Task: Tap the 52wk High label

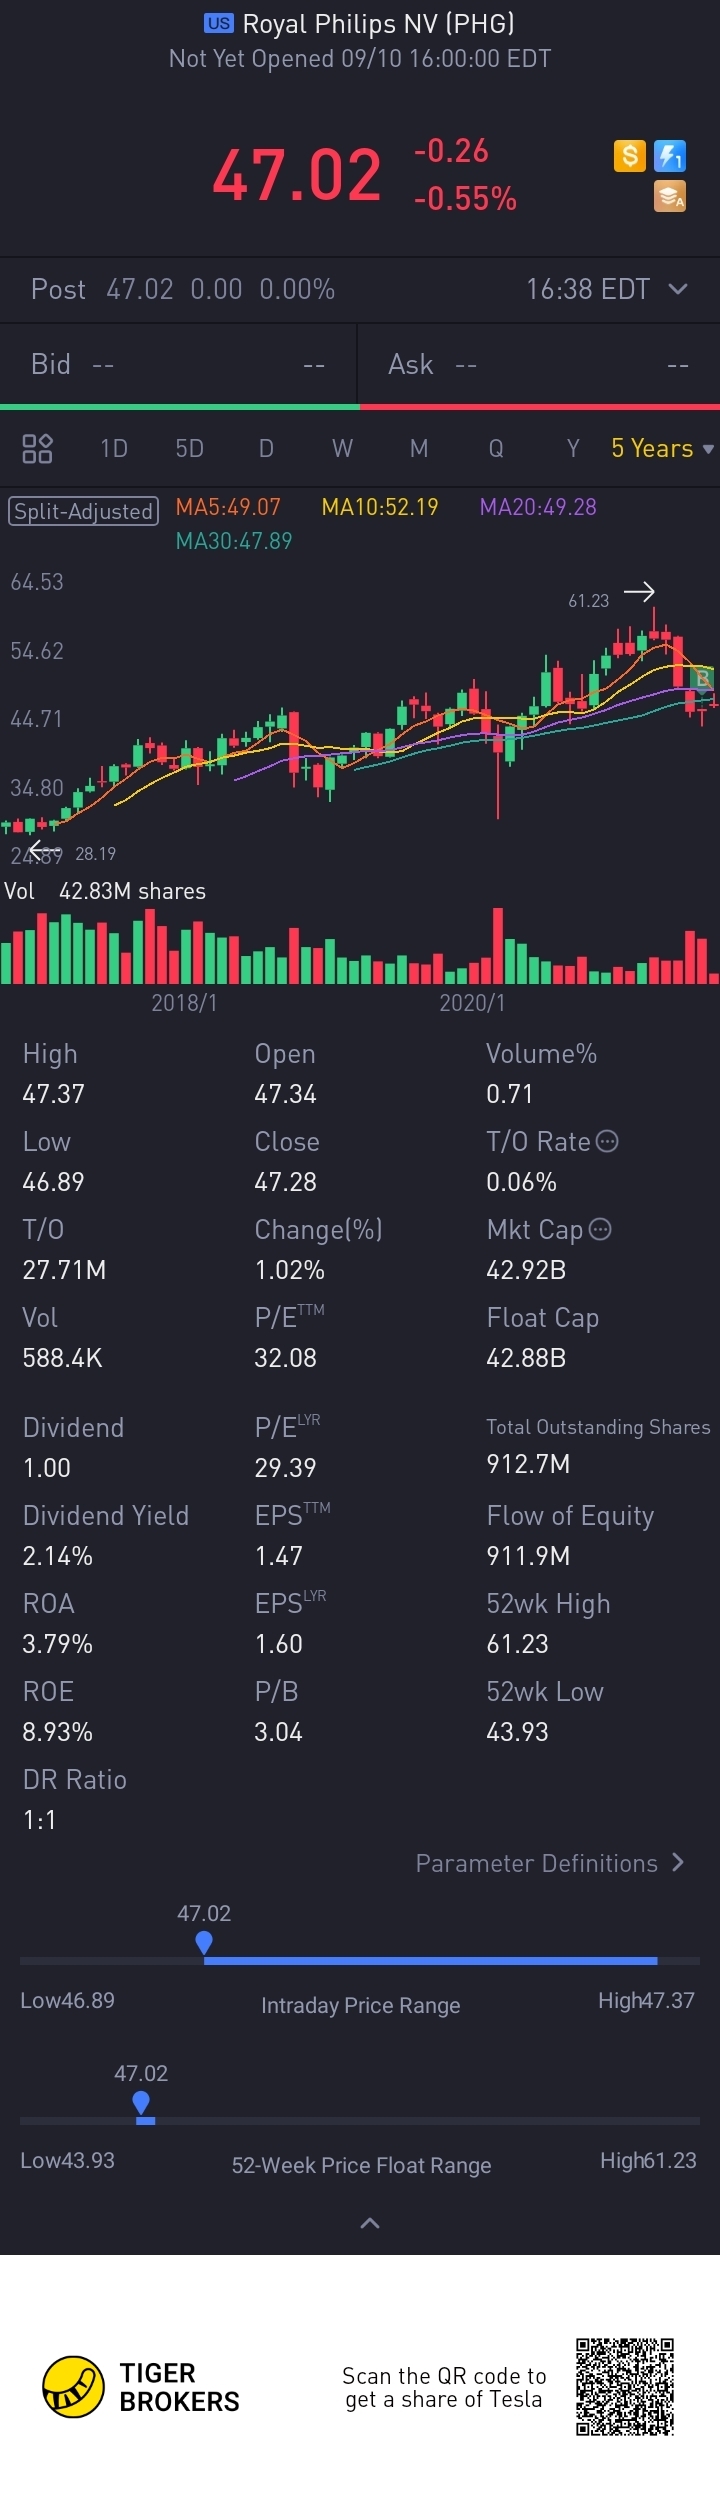Action: coord(548,1604)
